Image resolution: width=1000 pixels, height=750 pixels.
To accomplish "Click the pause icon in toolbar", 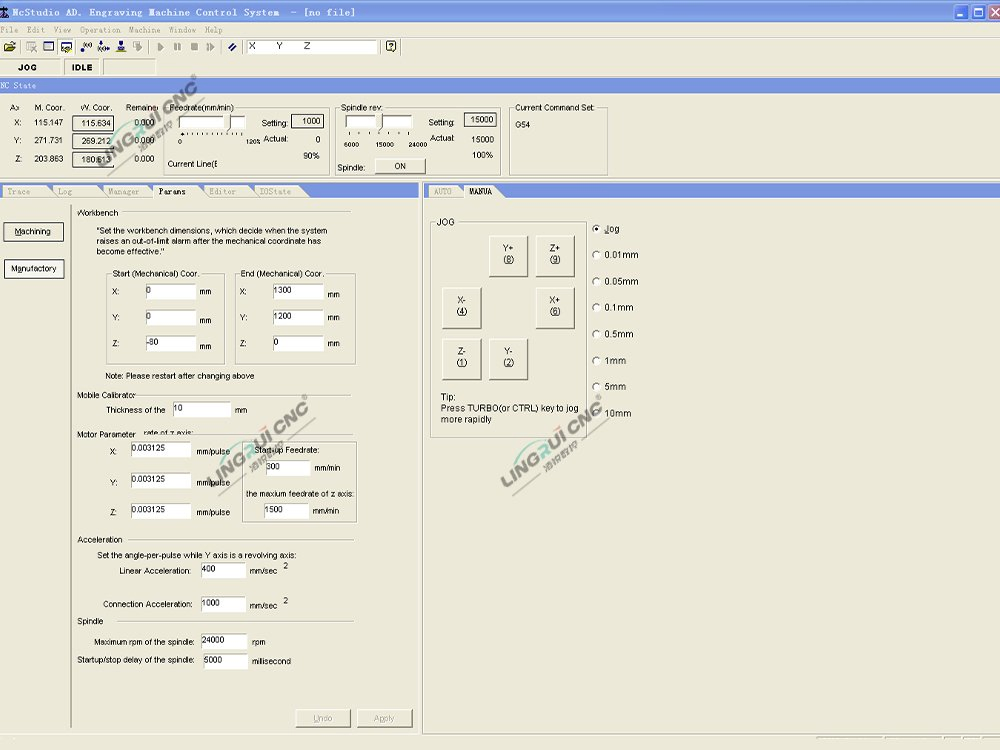I will pos(177,46).
